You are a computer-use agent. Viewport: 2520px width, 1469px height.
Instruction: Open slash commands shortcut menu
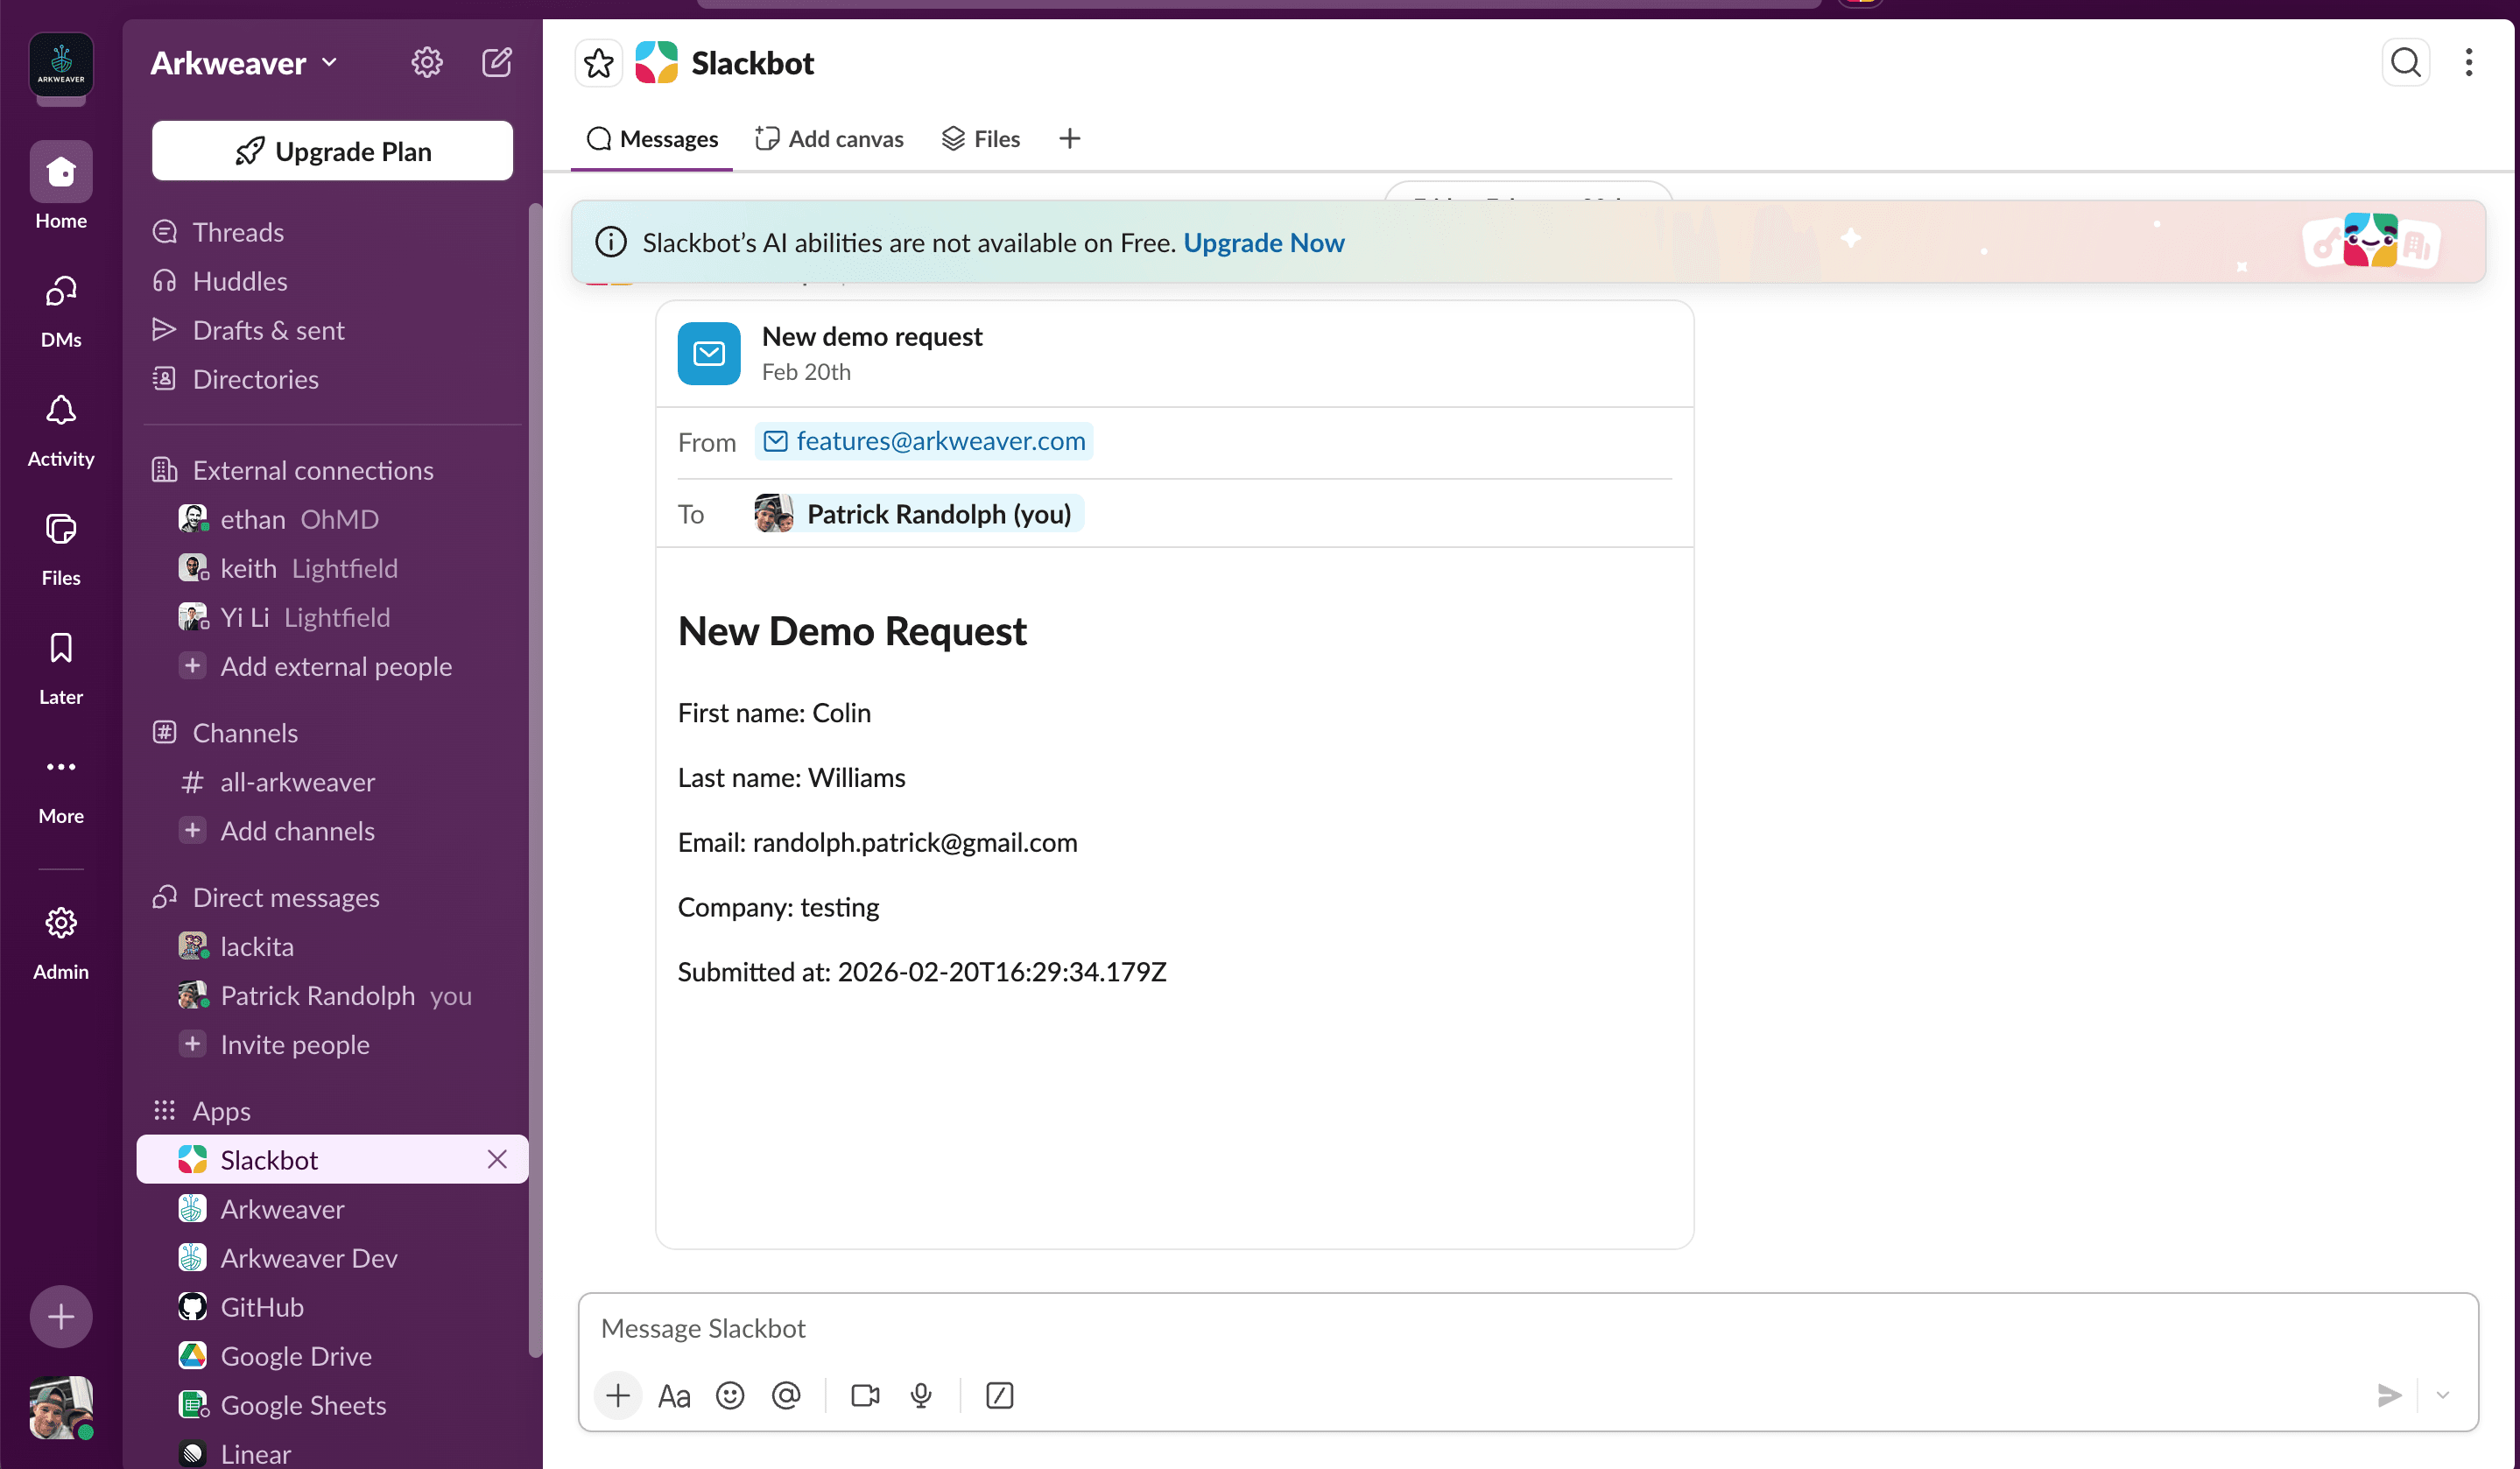pyautogui.click(x=999, y=1395)
